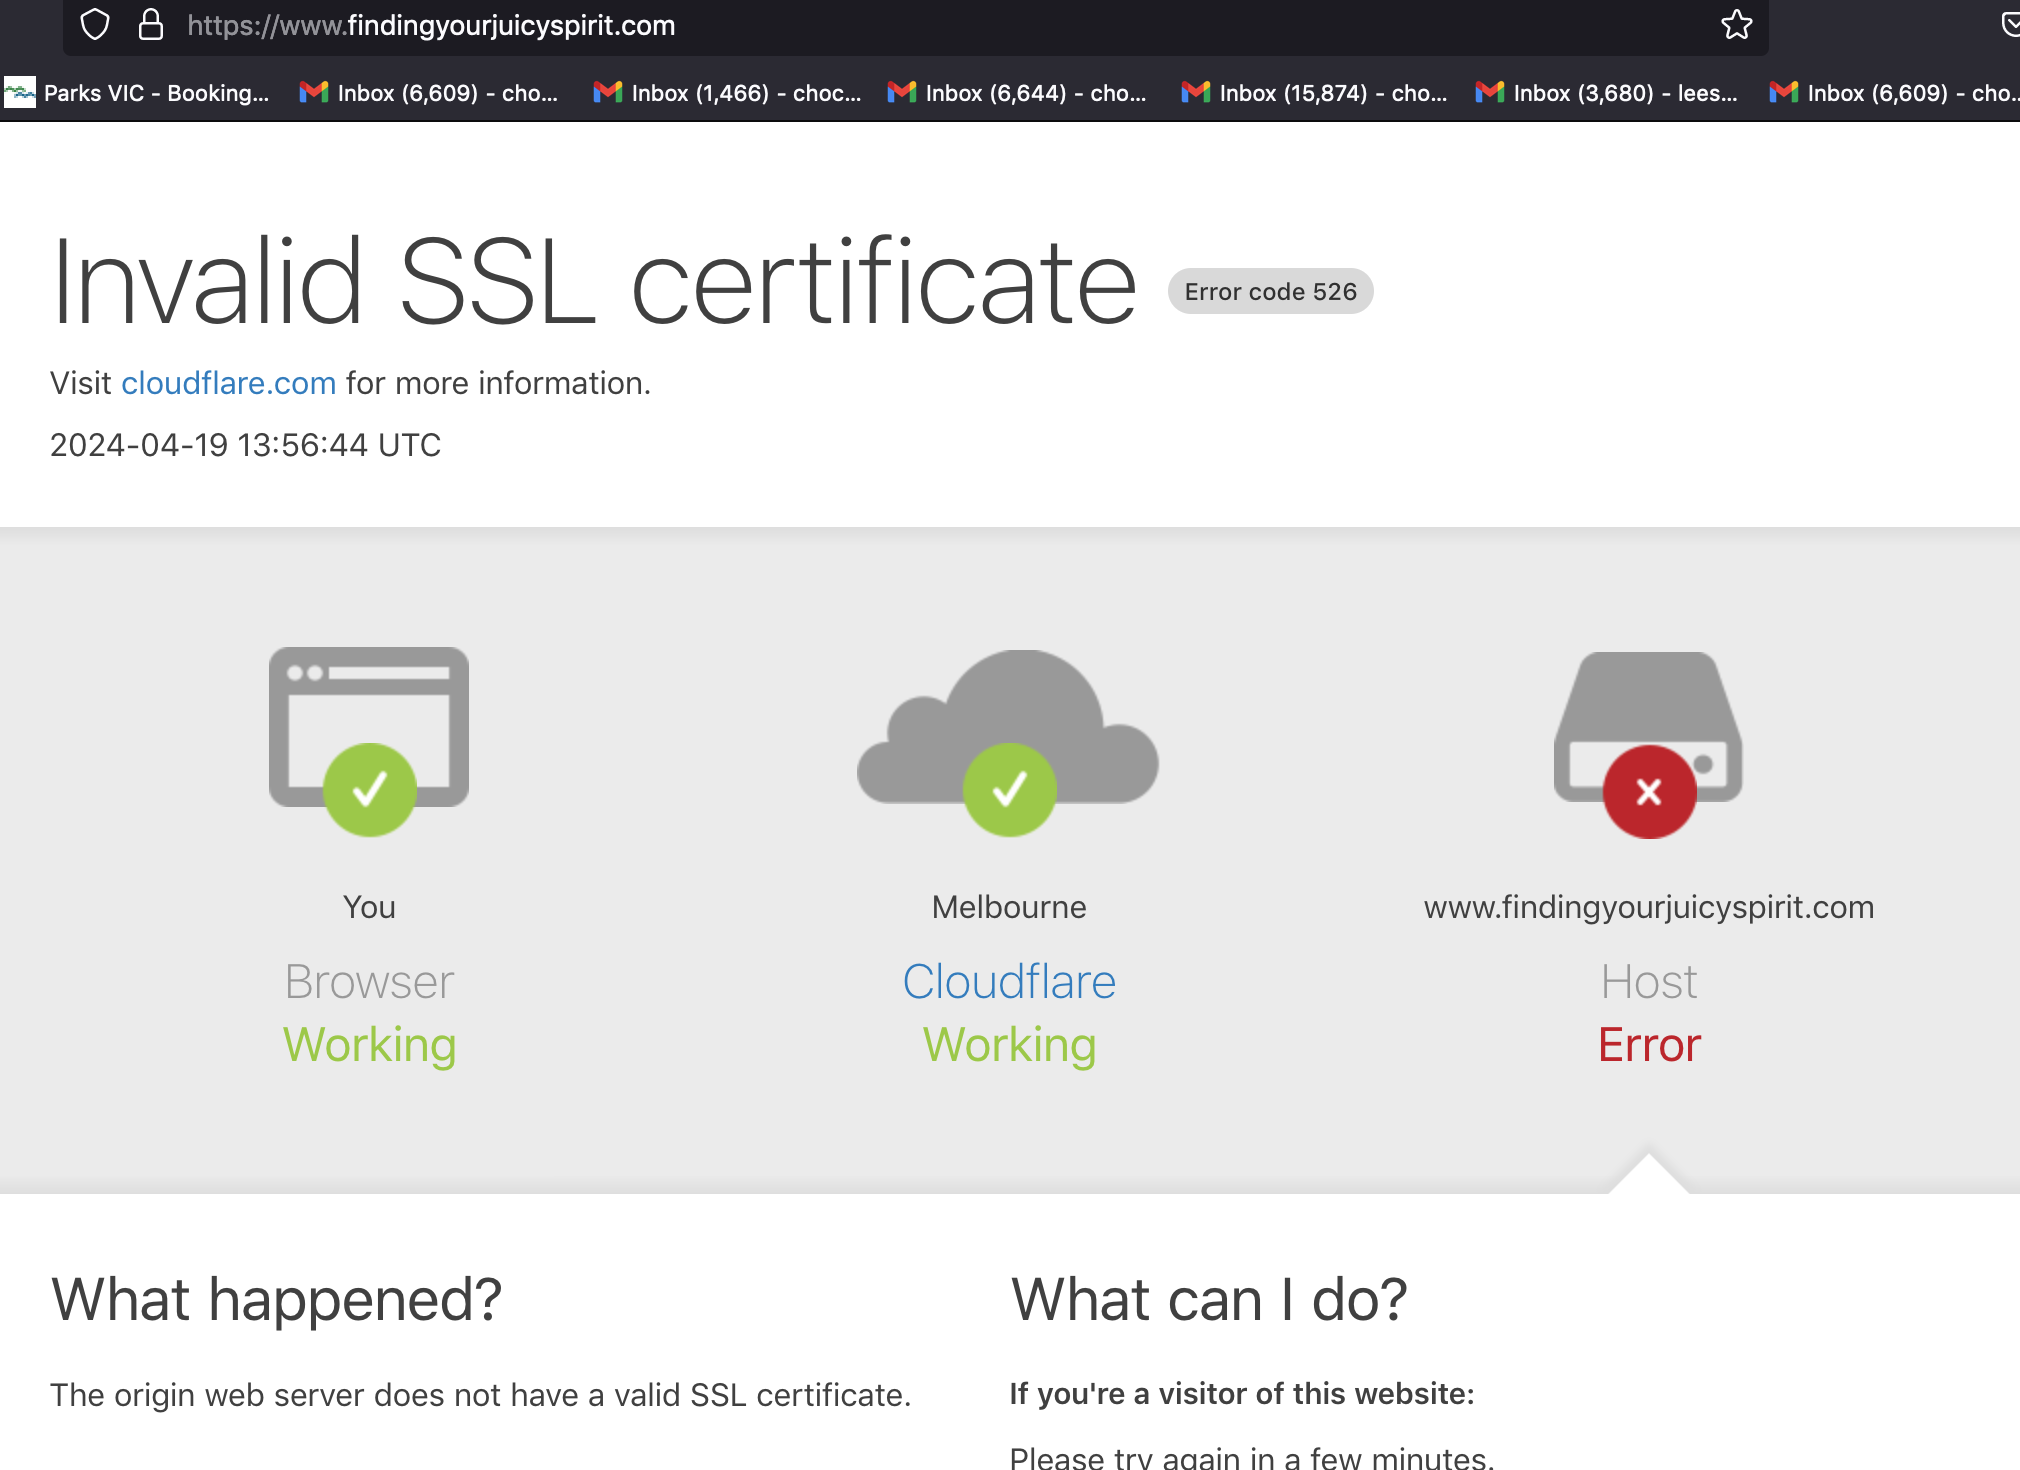Click the 'What can I do?' heading
This screenshot has width=2020, height=1470.
coord(1209,1300)
